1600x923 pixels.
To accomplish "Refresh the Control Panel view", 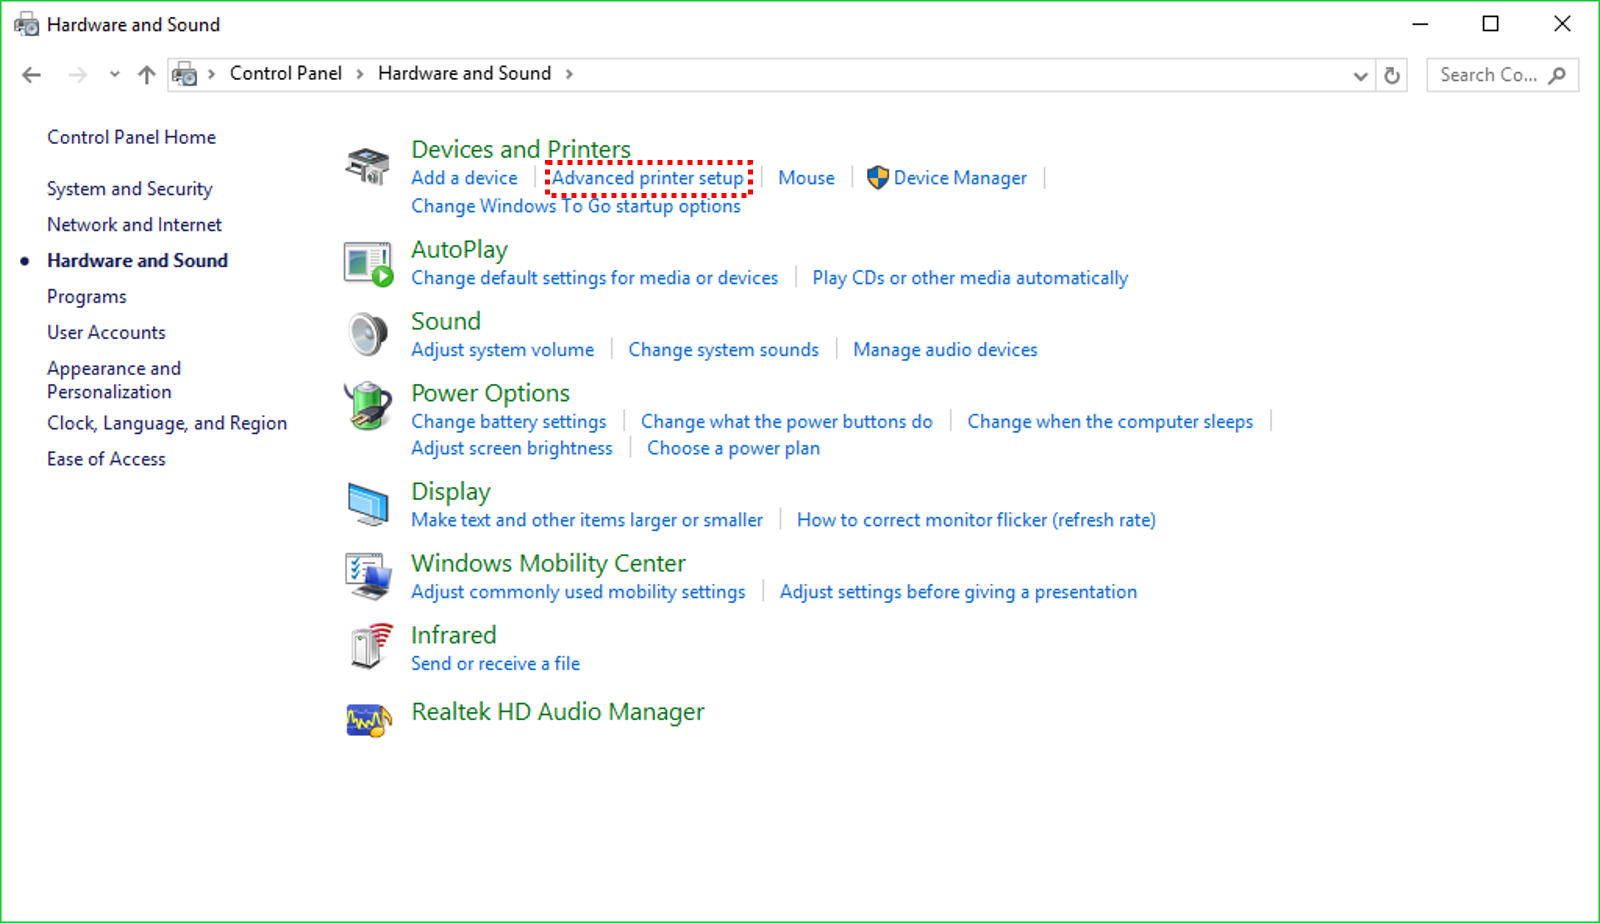I will (x=1392, y=75).
